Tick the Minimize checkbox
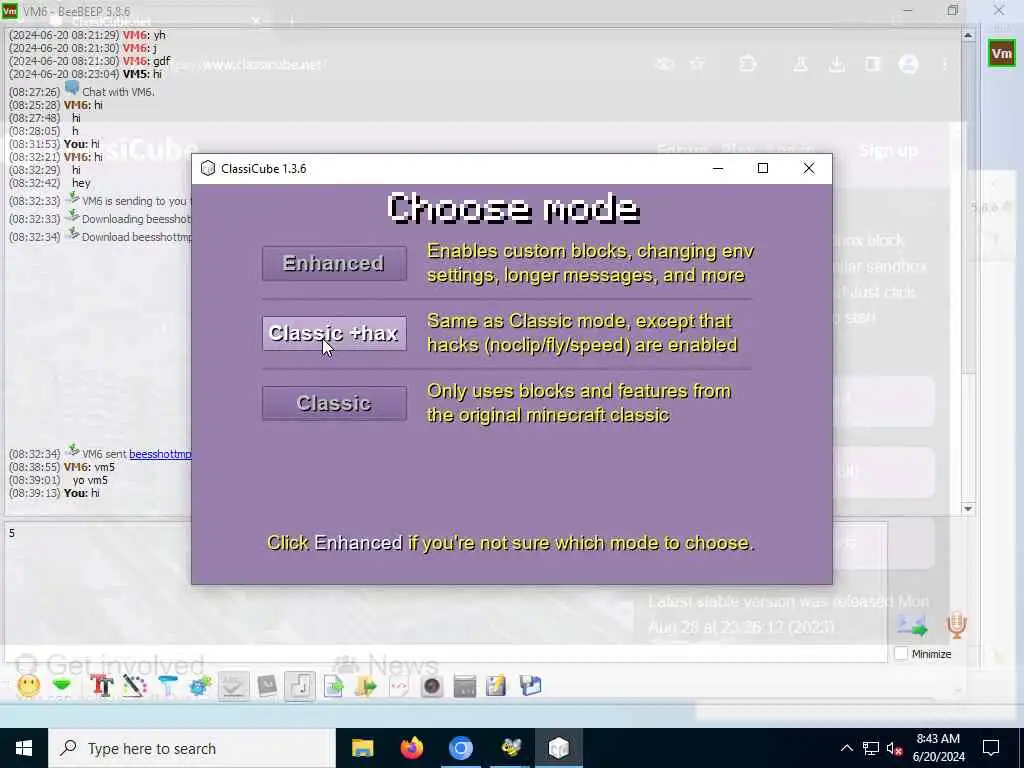This screenshot has width=1024, height=768. 901,654
